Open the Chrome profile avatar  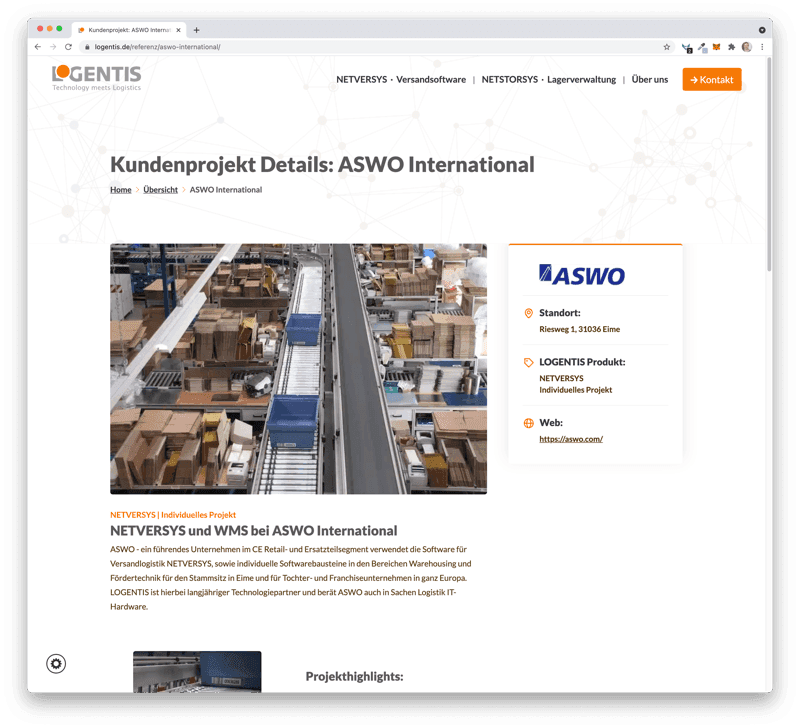click(746, 47)
